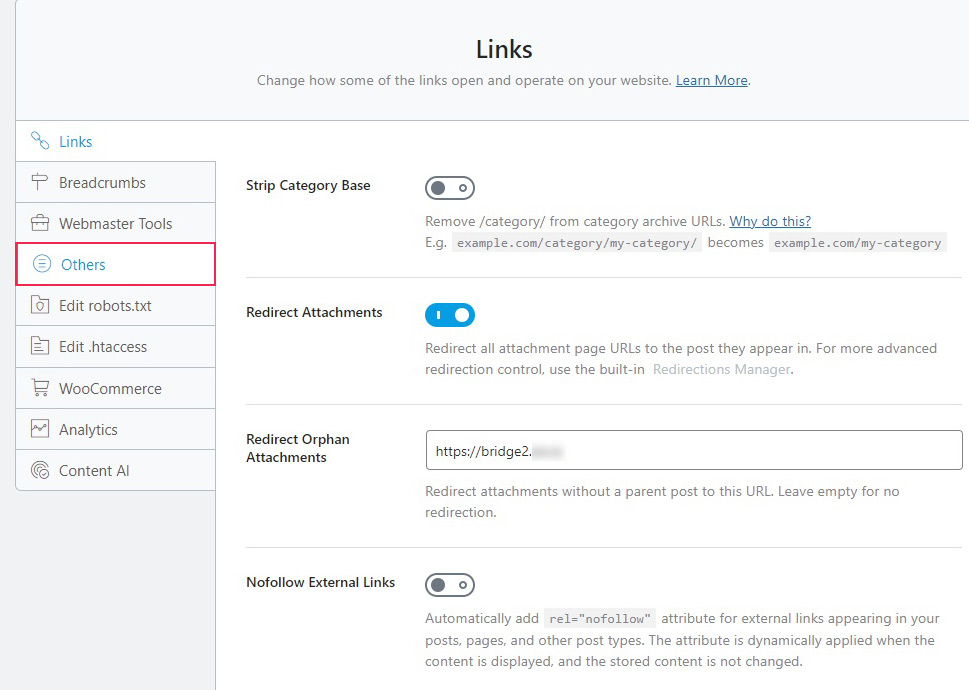
Task: Click the Links chain icon in sidebar
Action: [40, 141]
